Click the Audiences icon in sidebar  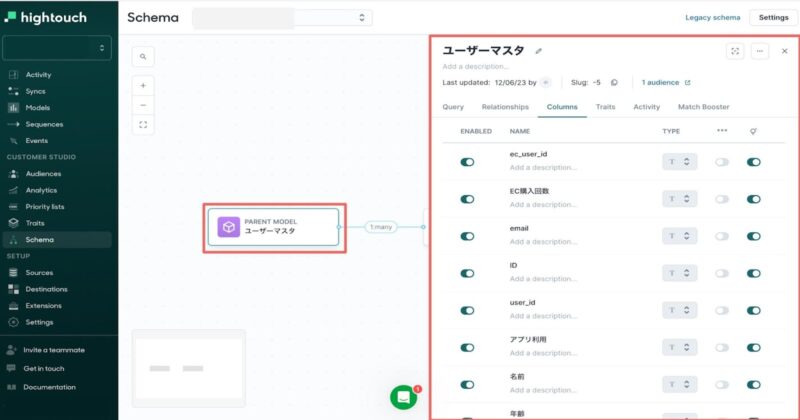pos(14,174)
